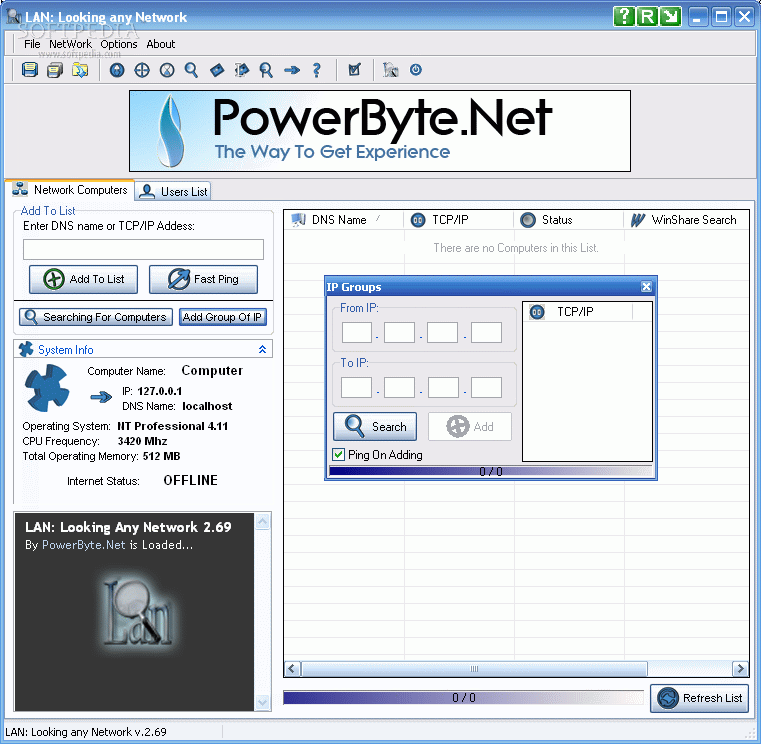Click the blue power button toolbar icon
Viewport: 761px width, 744px height.
415,69
